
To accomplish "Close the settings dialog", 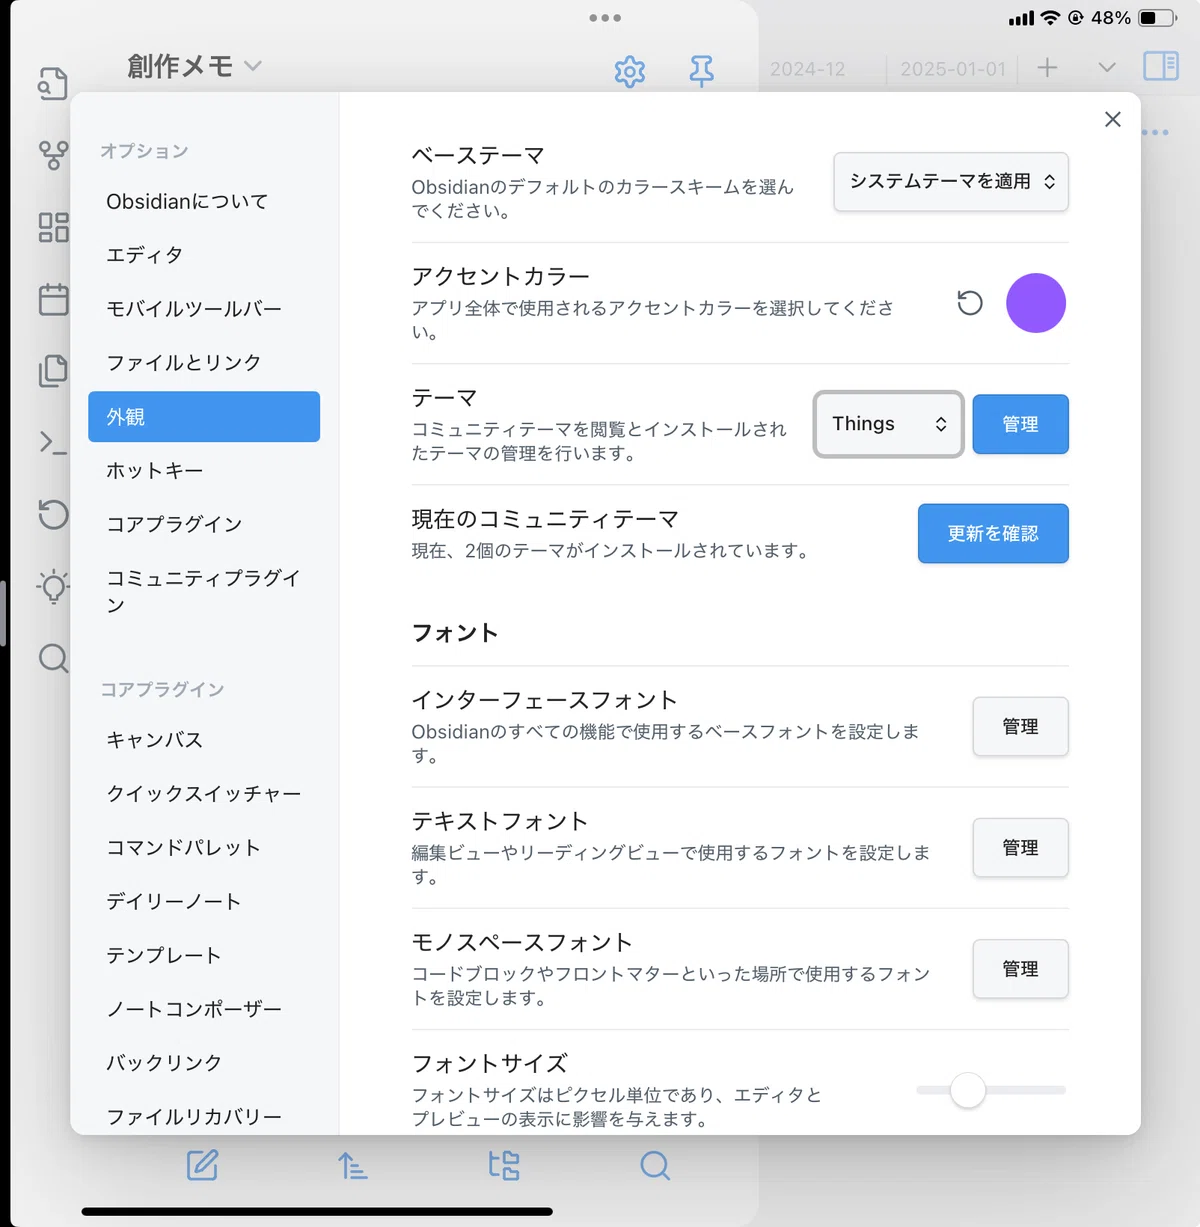I will [x=1113, y=119].
